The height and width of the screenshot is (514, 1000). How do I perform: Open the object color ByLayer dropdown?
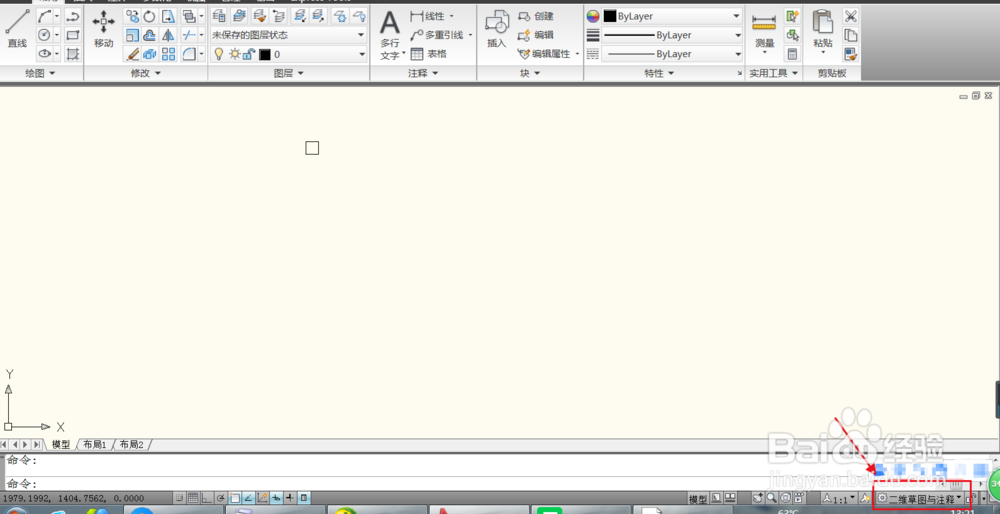pyautogui.click(x=673, y=16)
